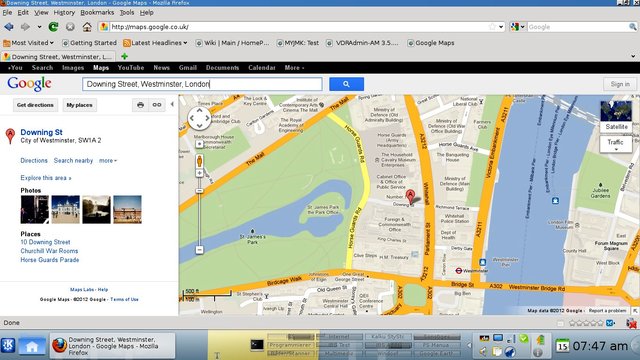Toggle the Traffic layer on the map
640x360 pixels.
[x=616, y=144]
